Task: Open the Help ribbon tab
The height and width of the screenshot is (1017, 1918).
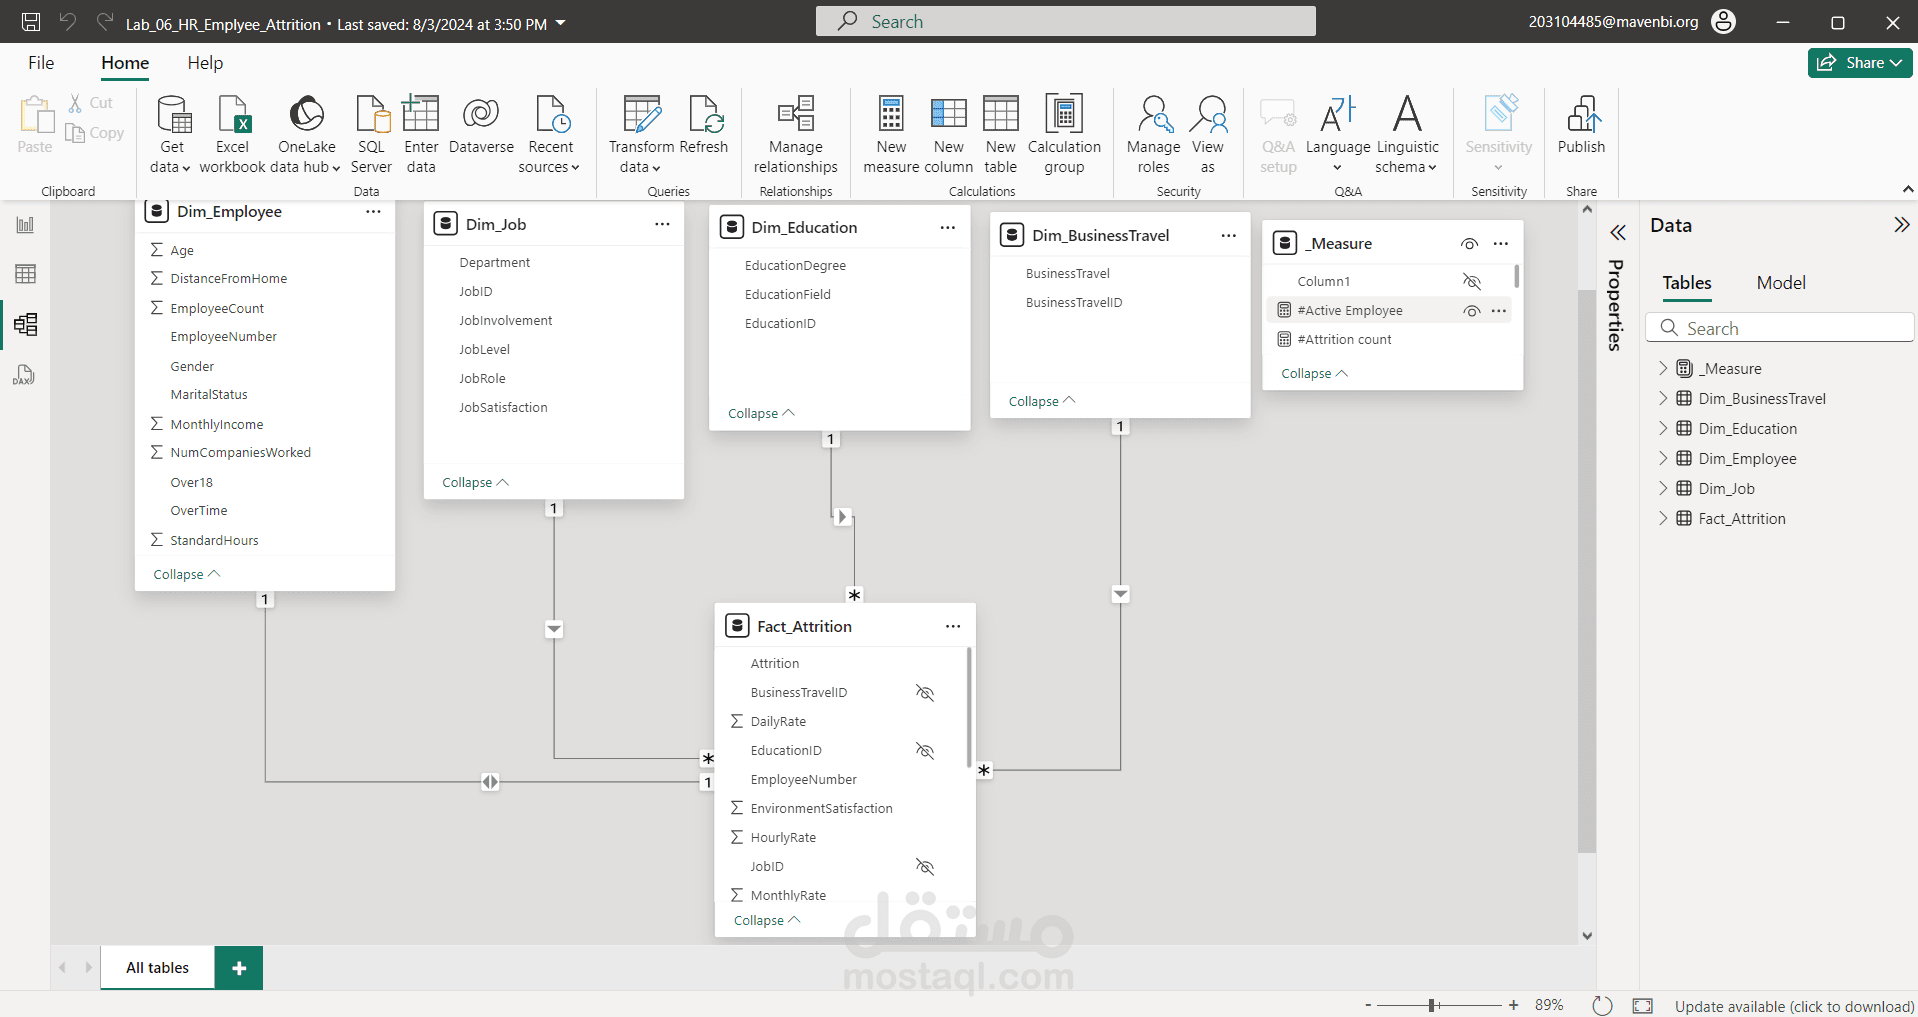Action: 205,63
